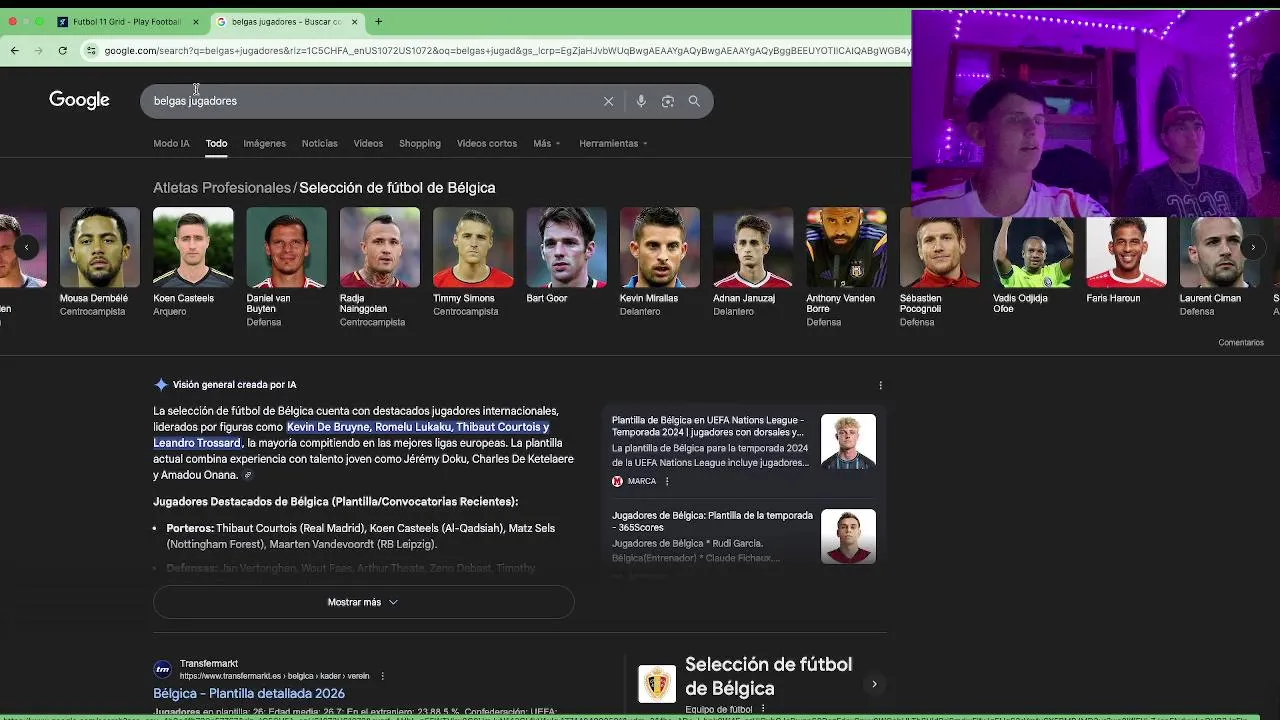1280x720 pixels.
Task: Switch to Futbol 11 Grid browser tab
Action: point(127,21)
